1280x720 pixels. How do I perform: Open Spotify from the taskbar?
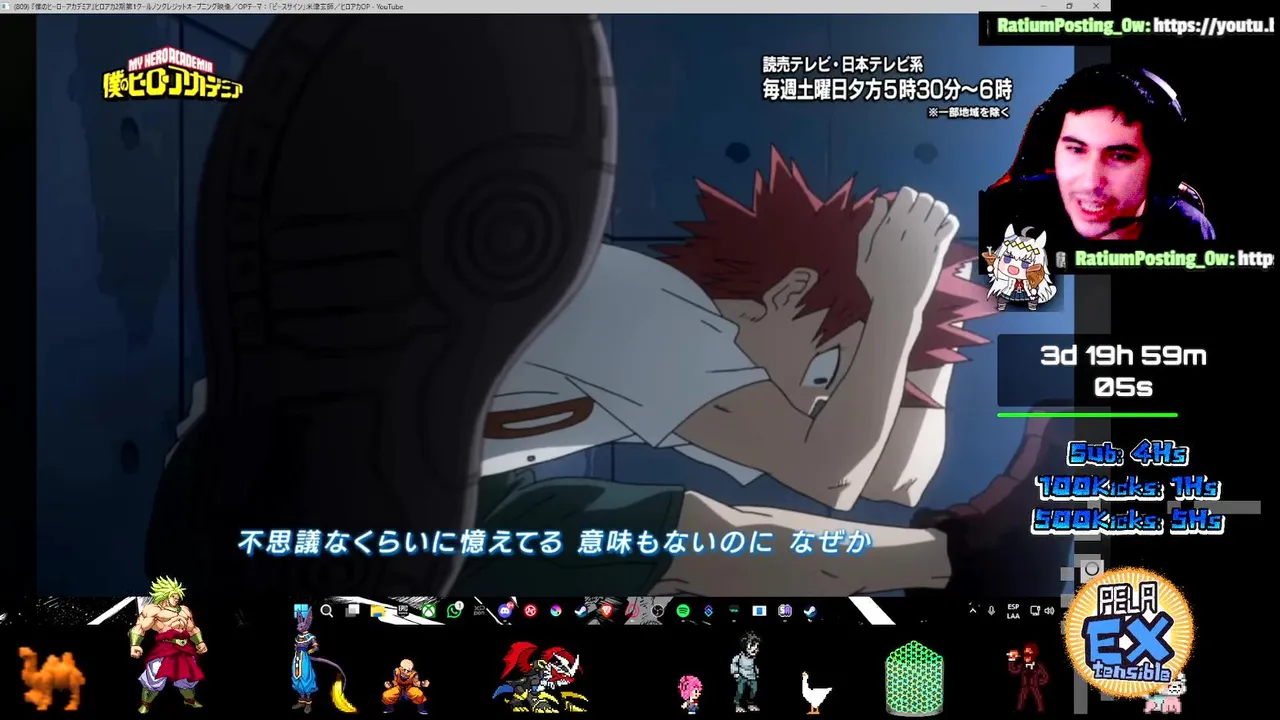(x=683, y=611)
